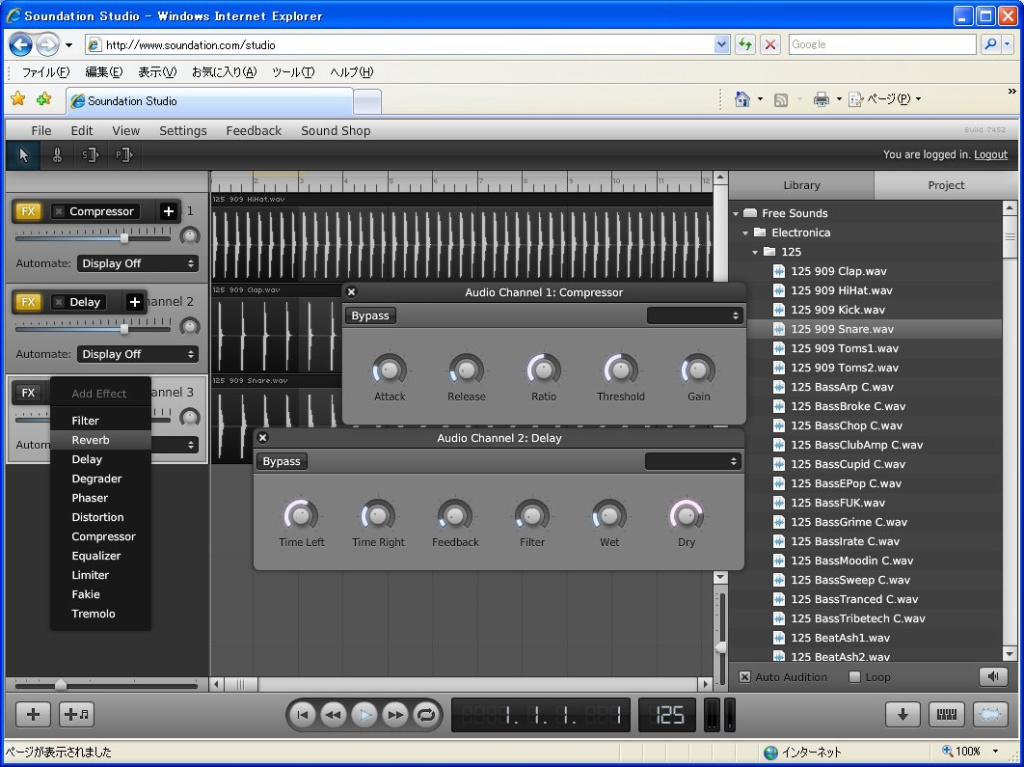Select the arrow pointer tool

tap(24, 155)
